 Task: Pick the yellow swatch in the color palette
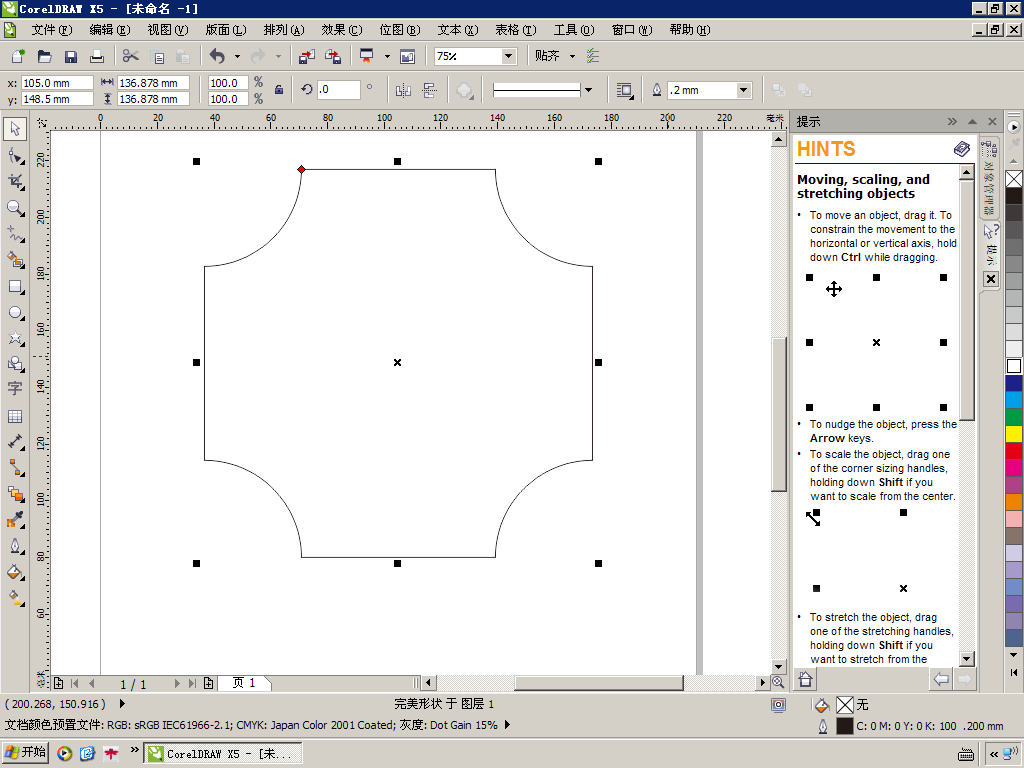click(1014, 434)
